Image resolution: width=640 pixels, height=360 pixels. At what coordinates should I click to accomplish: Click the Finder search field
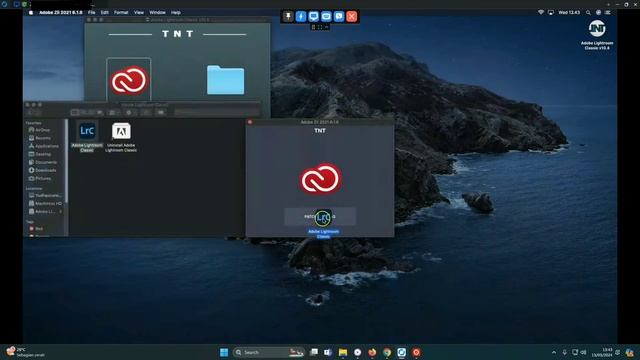217,111
